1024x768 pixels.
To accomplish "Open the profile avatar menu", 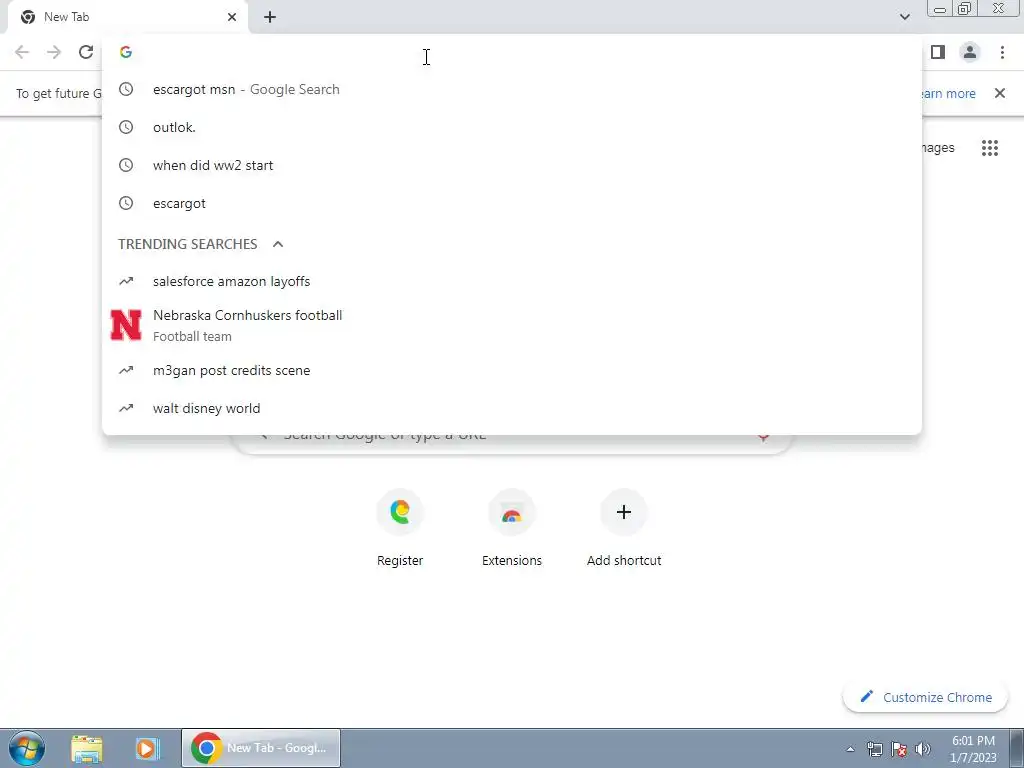I will (970, 52).
